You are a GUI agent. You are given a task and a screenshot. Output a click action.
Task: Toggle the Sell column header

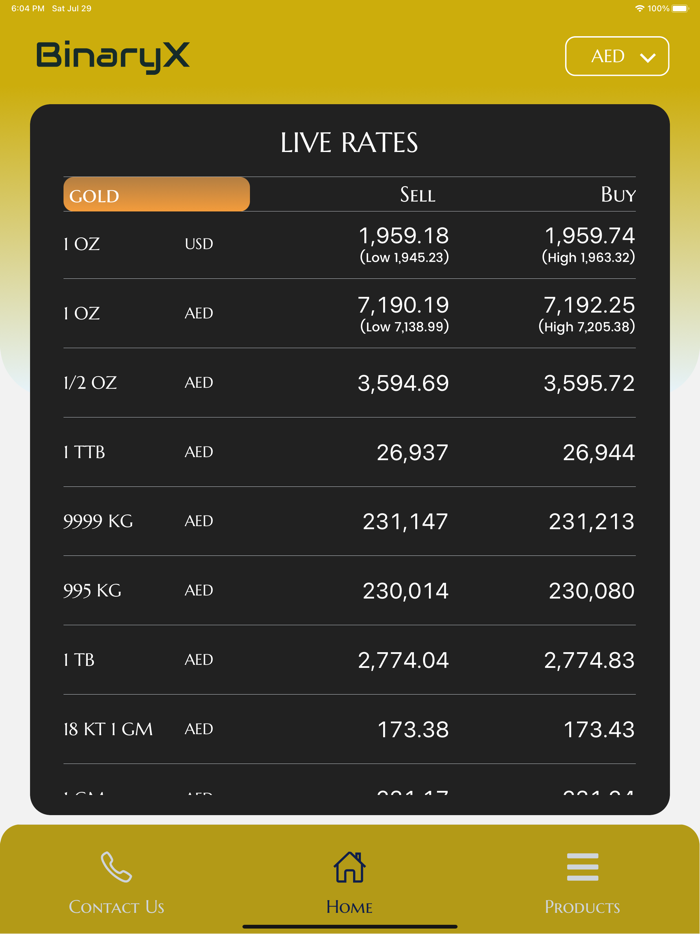[x=418, y=194]
